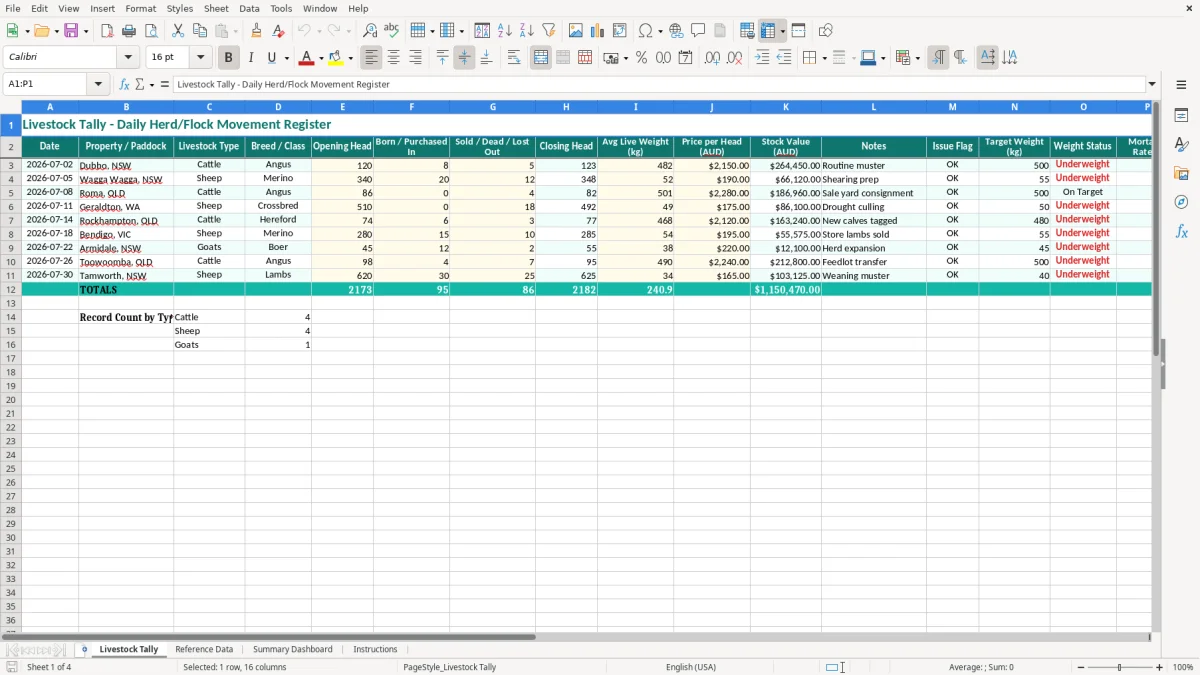Click the formula input line
This screenshot has height=675, width=1200.
point(658,85)
